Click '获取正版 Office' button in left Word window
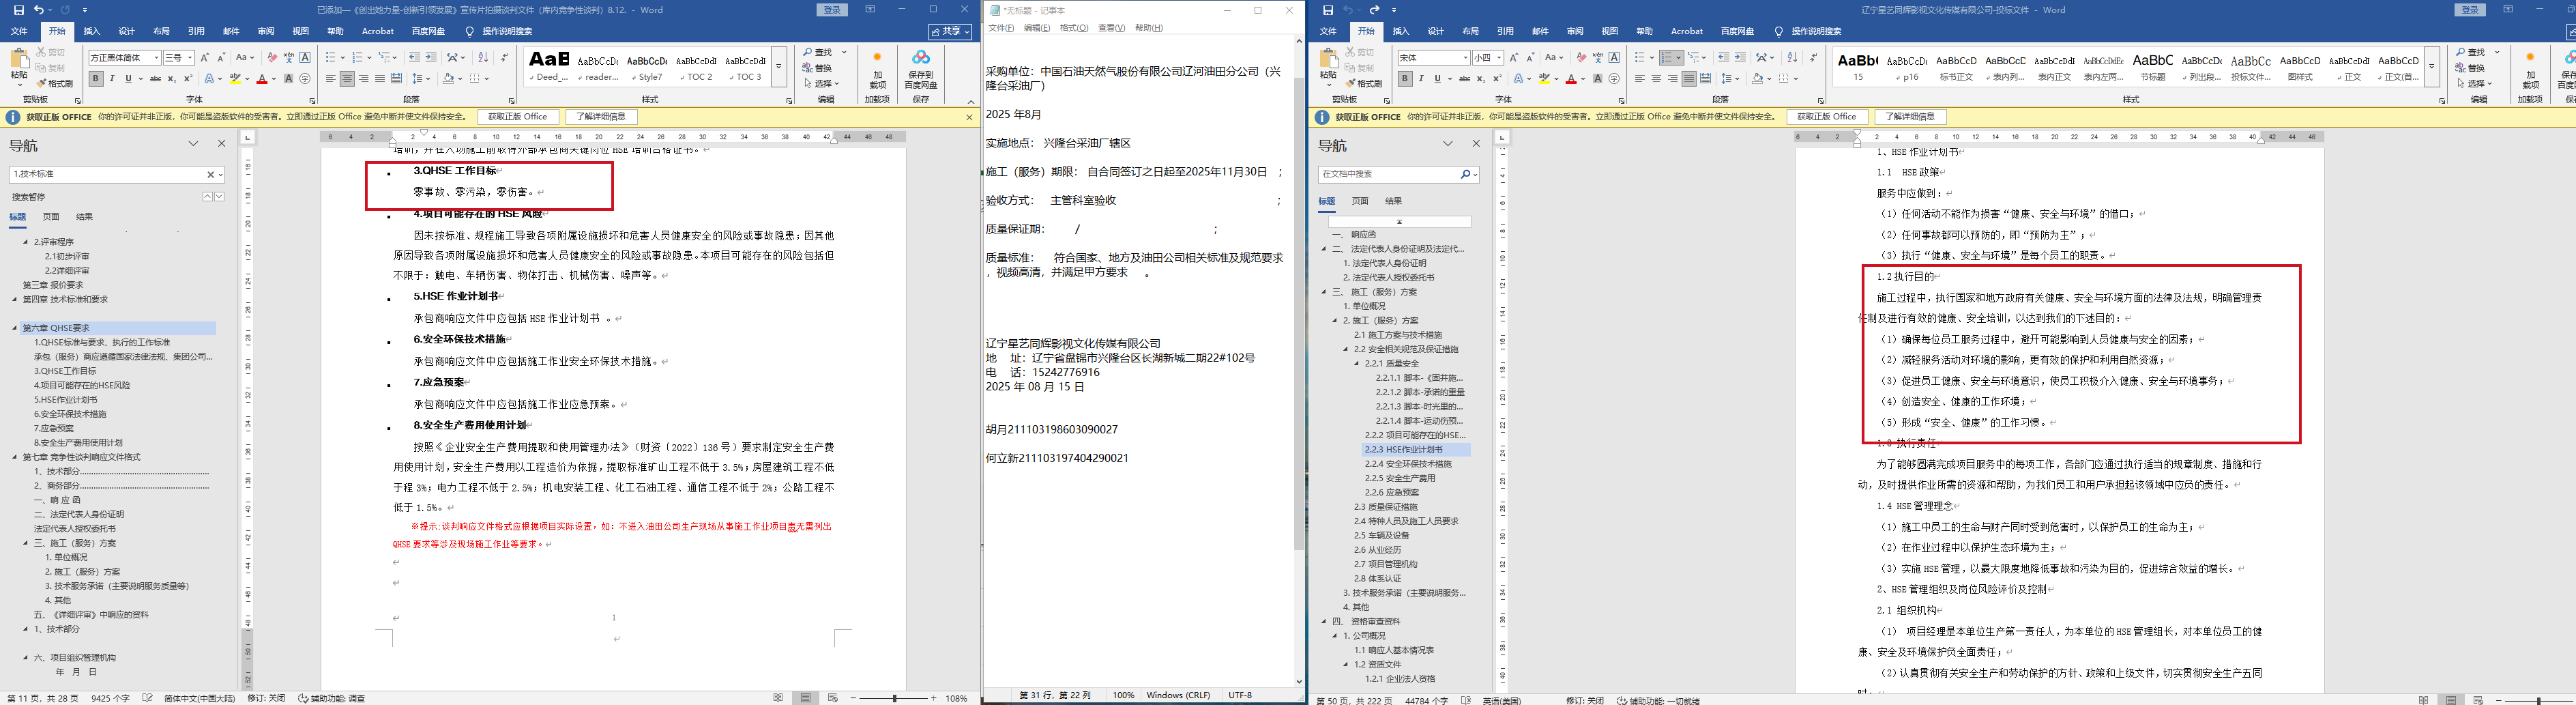 pos(518,117)
